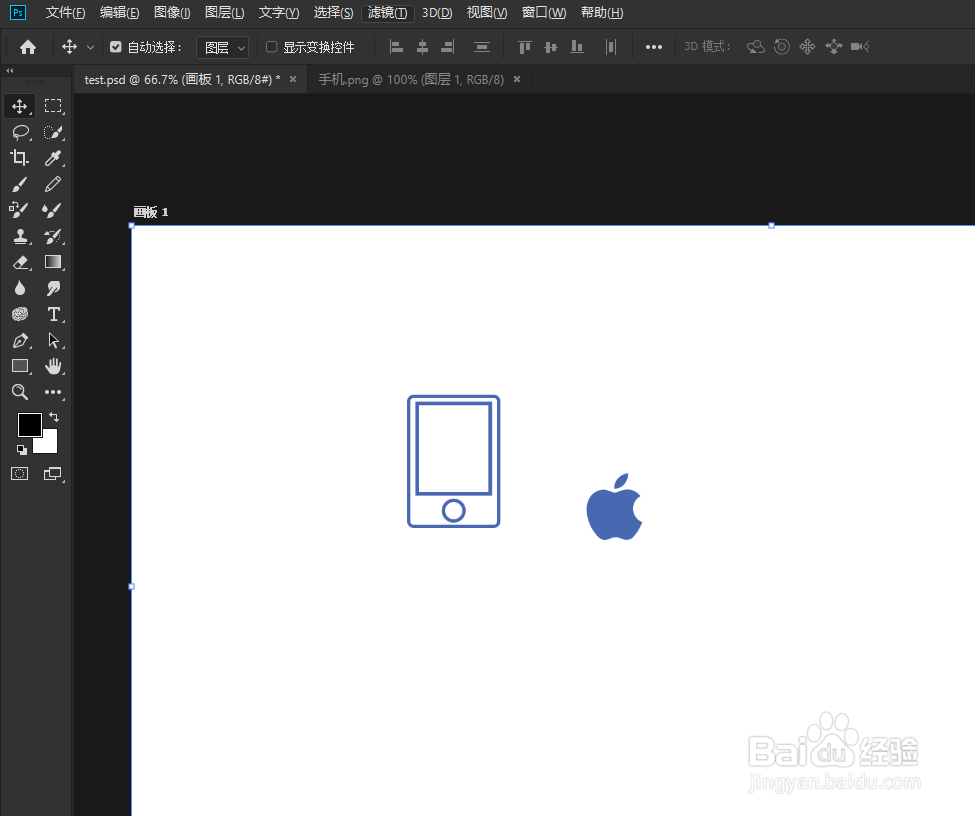
Task: Expand the Move tool preset picker arrow
Action: [x=90, y=47]
